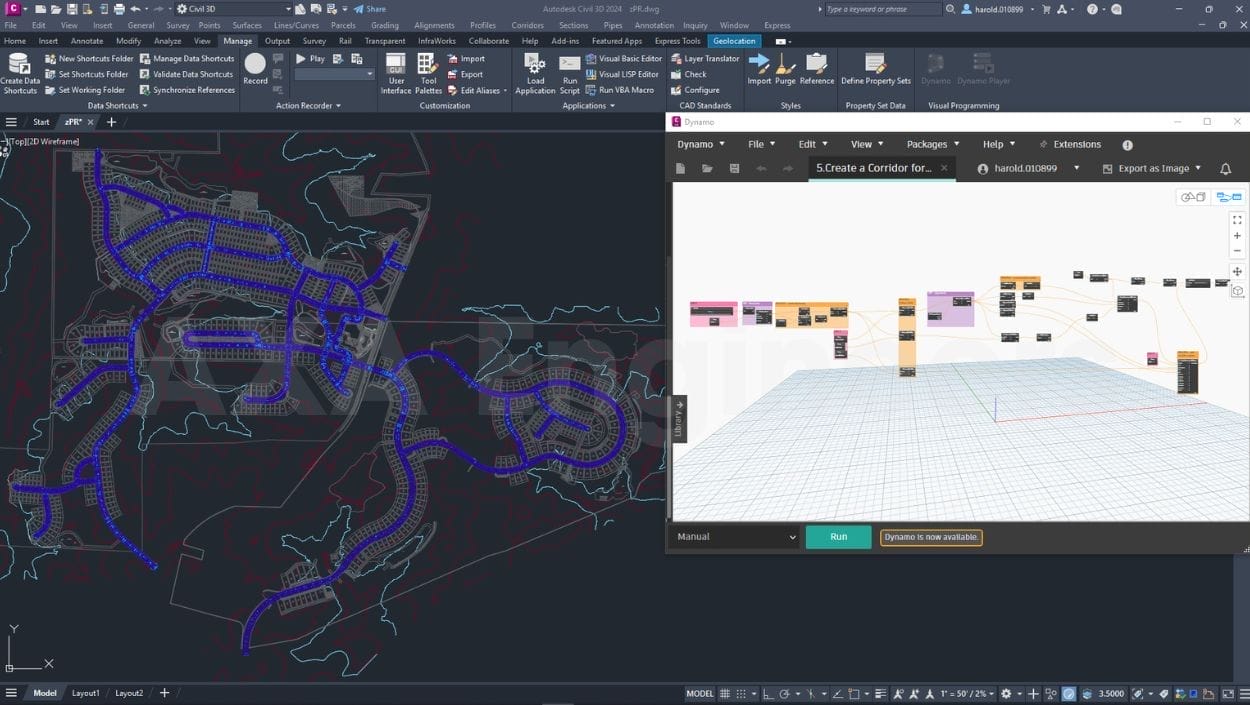Switch to the Analyze ribbon tab
The height and width of the screenshot is (705, 1250).
(x=167, y=41)
